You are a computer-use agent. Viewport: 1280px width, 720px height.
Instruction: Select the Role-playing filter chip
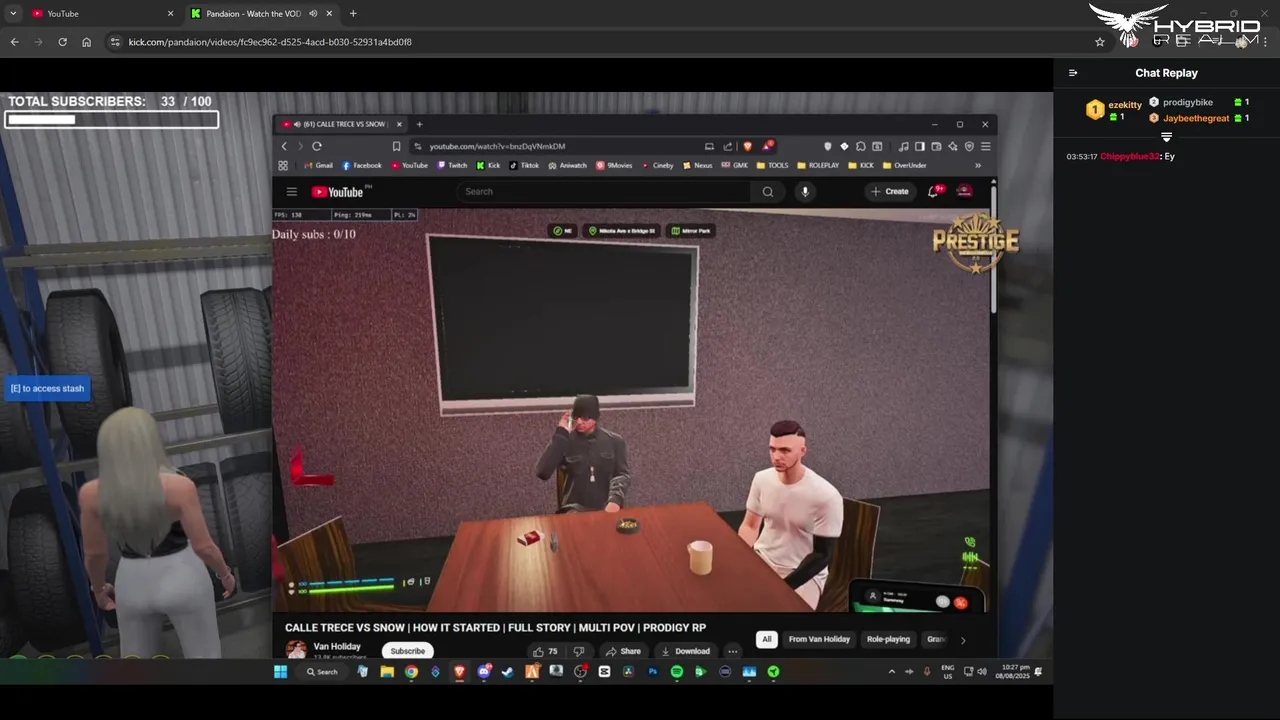tap(888, 639)
